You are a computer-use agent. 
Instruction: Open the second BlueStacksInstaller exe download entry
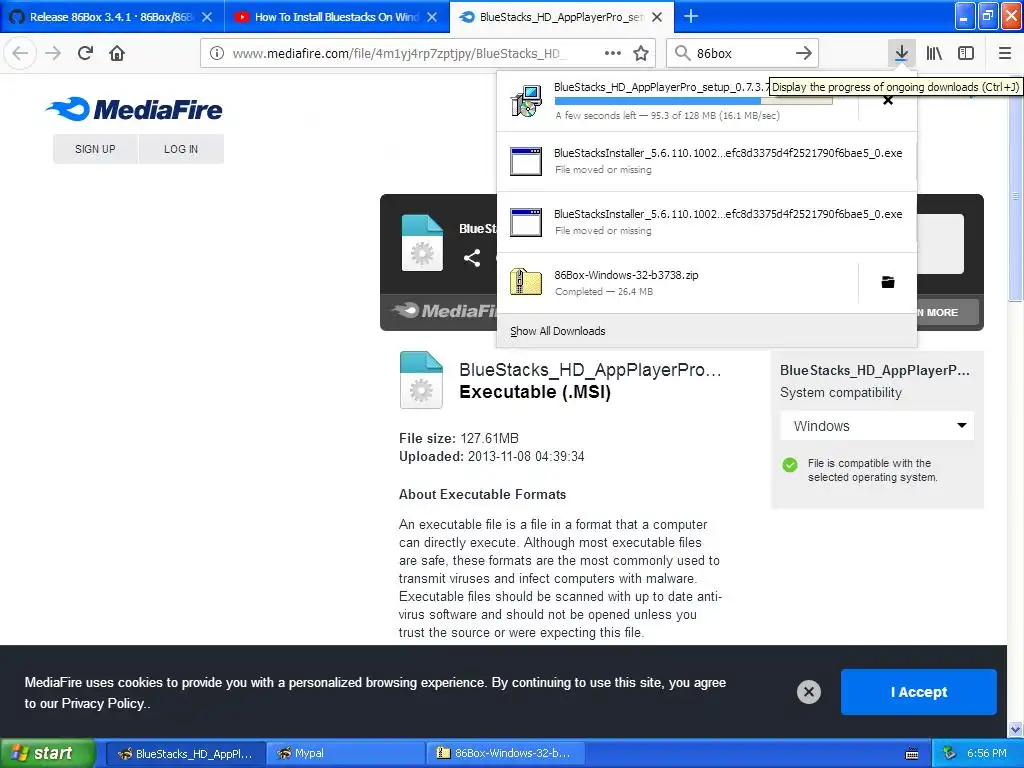[707, 222]
